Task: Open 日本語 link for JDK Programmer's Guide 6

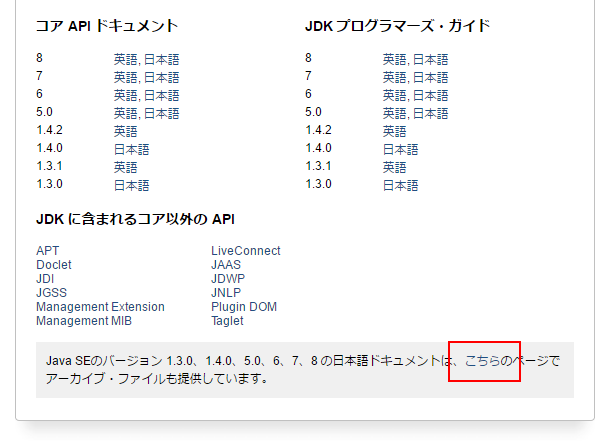Action: click(430, 95)
